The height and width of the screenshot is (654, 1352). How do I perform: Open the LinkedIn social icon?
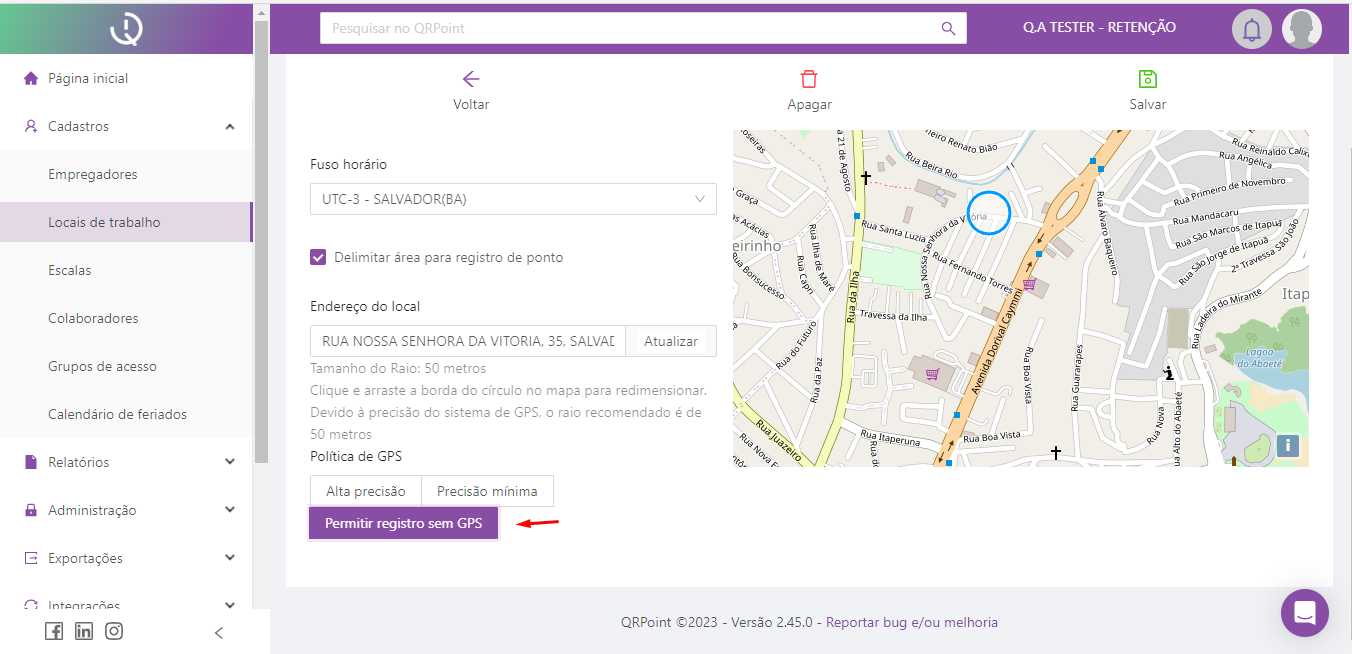point(84,631)
